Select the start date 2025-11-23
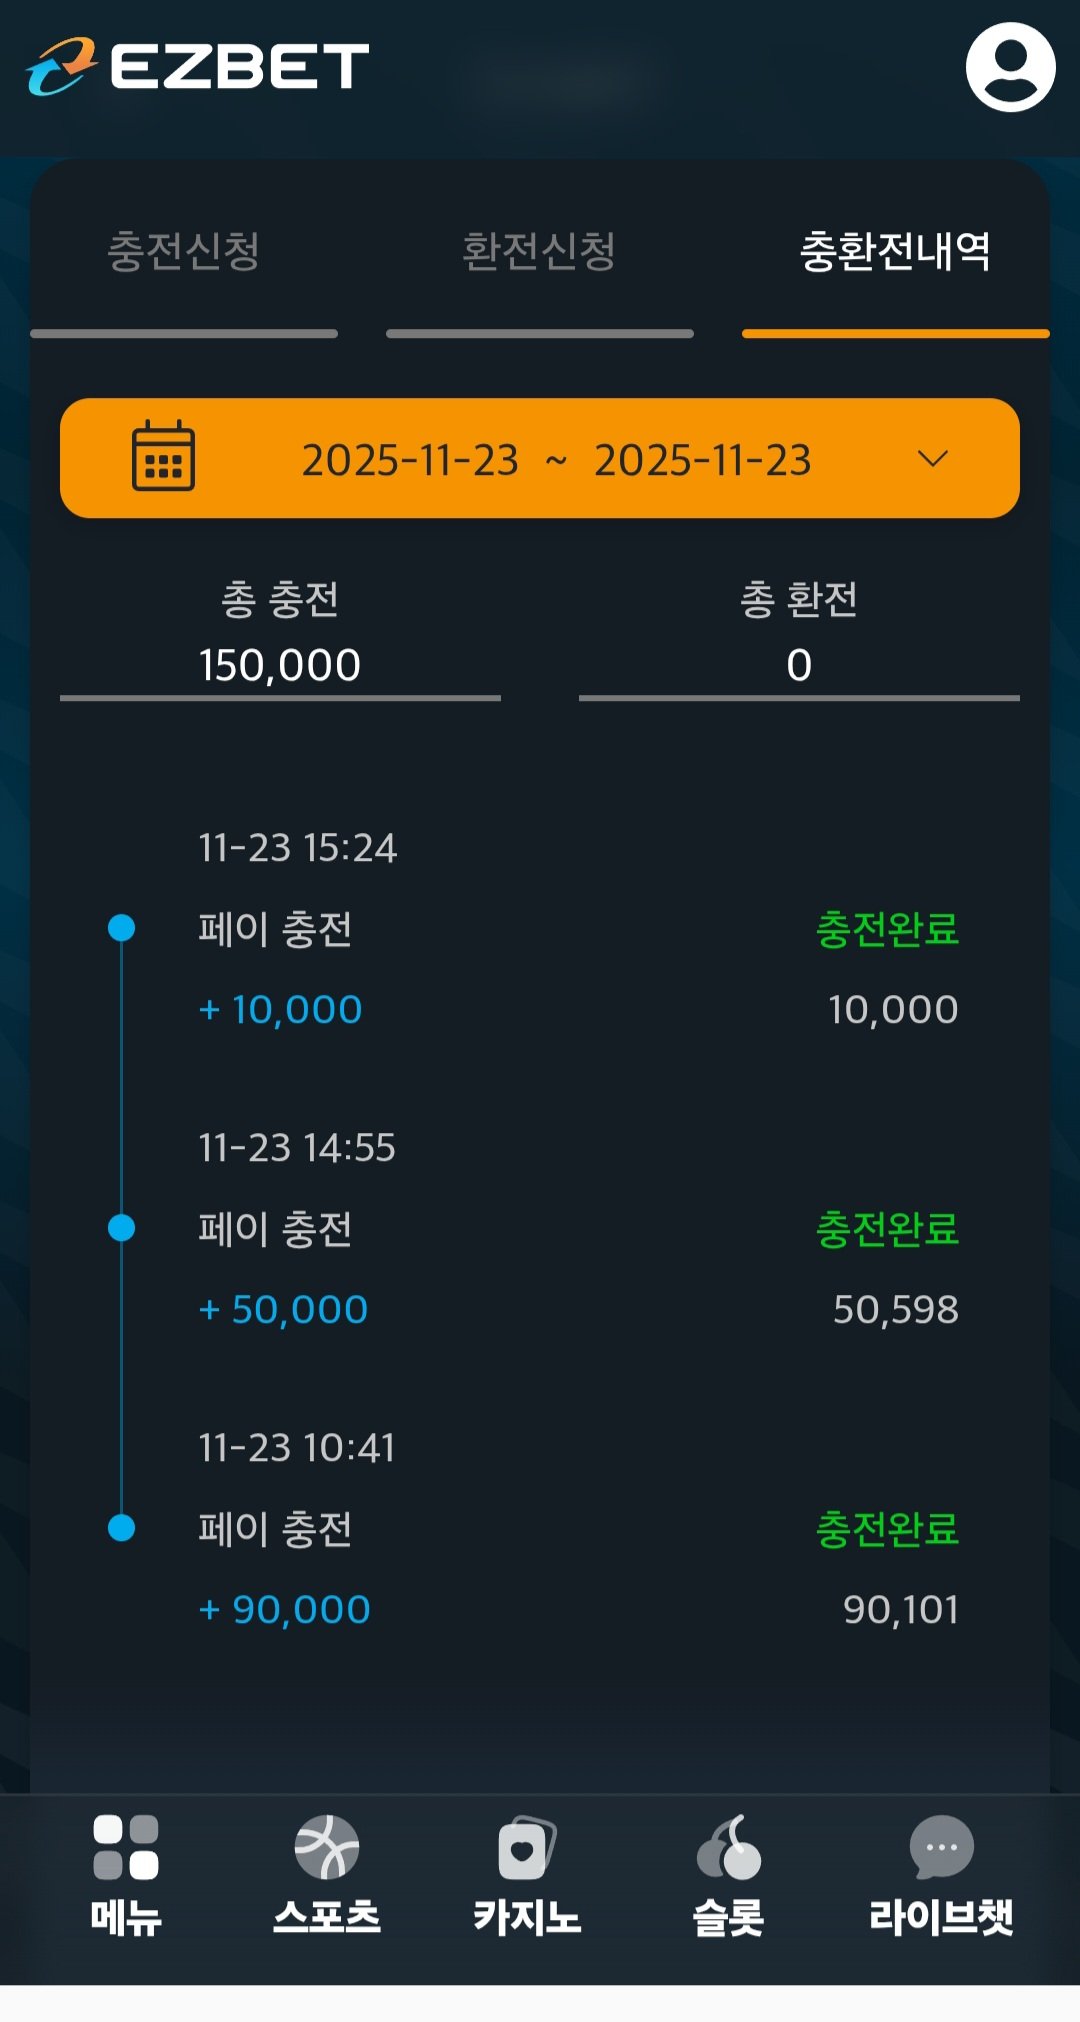 click(x=410, y=460)
